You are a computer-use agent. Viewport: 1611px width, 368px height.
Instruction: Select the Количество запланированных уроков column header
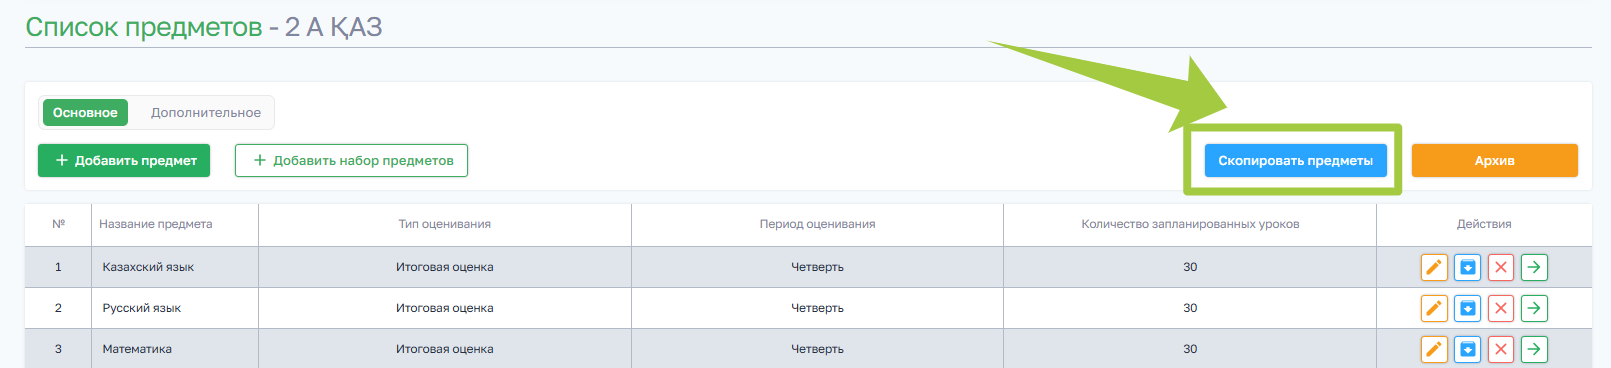tap(1190, 224)
